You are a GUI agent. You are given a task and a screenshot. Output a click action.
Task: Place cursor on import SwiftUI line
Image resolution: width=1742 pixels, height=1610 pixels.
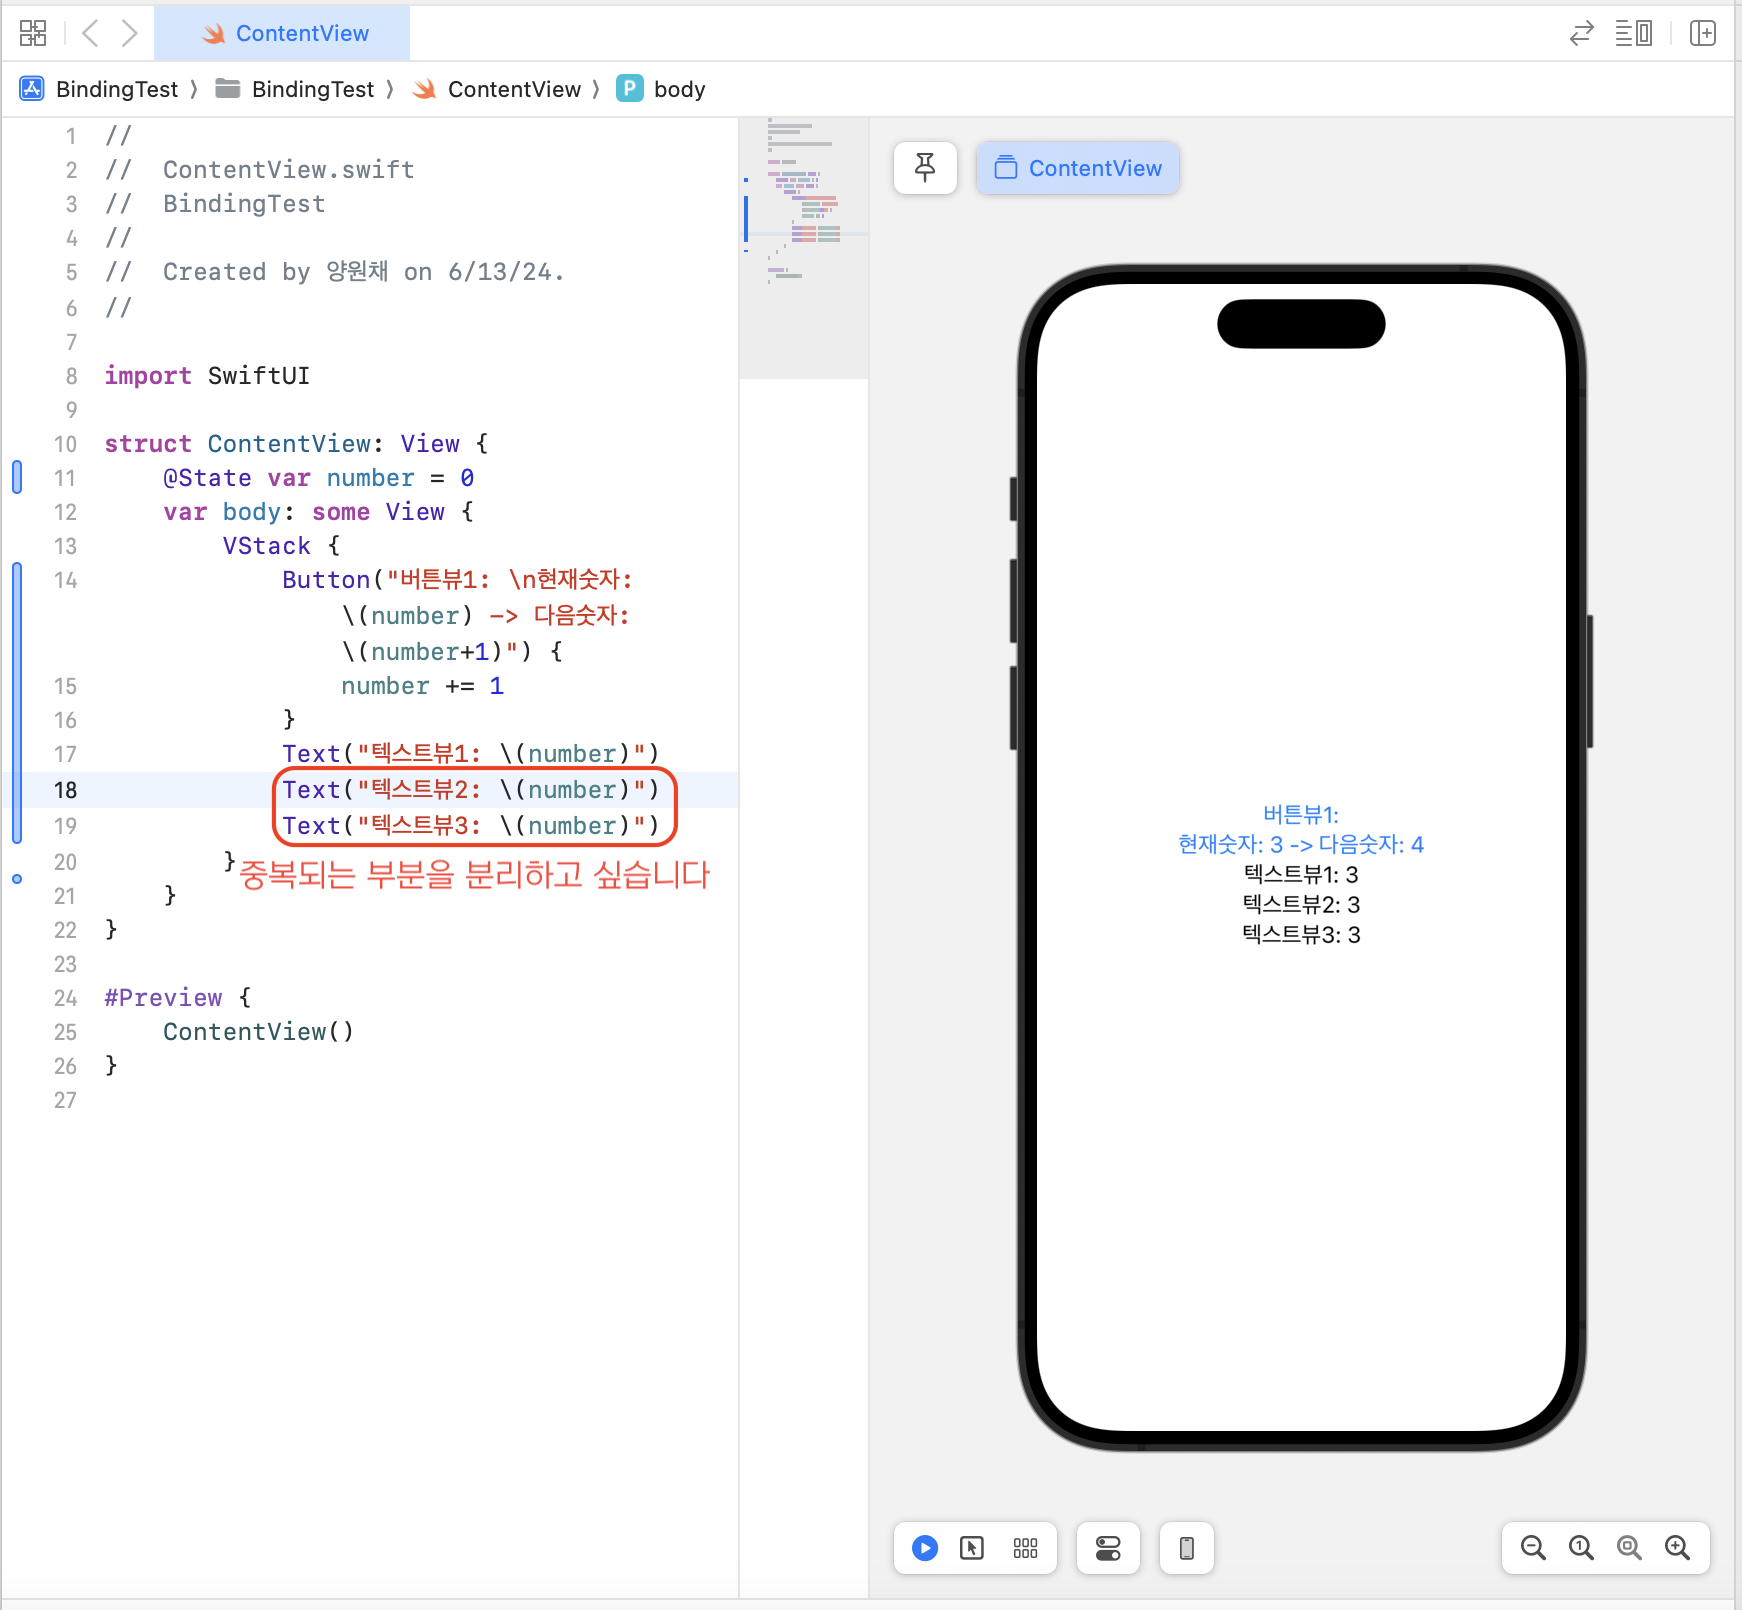tap(207, 376)
